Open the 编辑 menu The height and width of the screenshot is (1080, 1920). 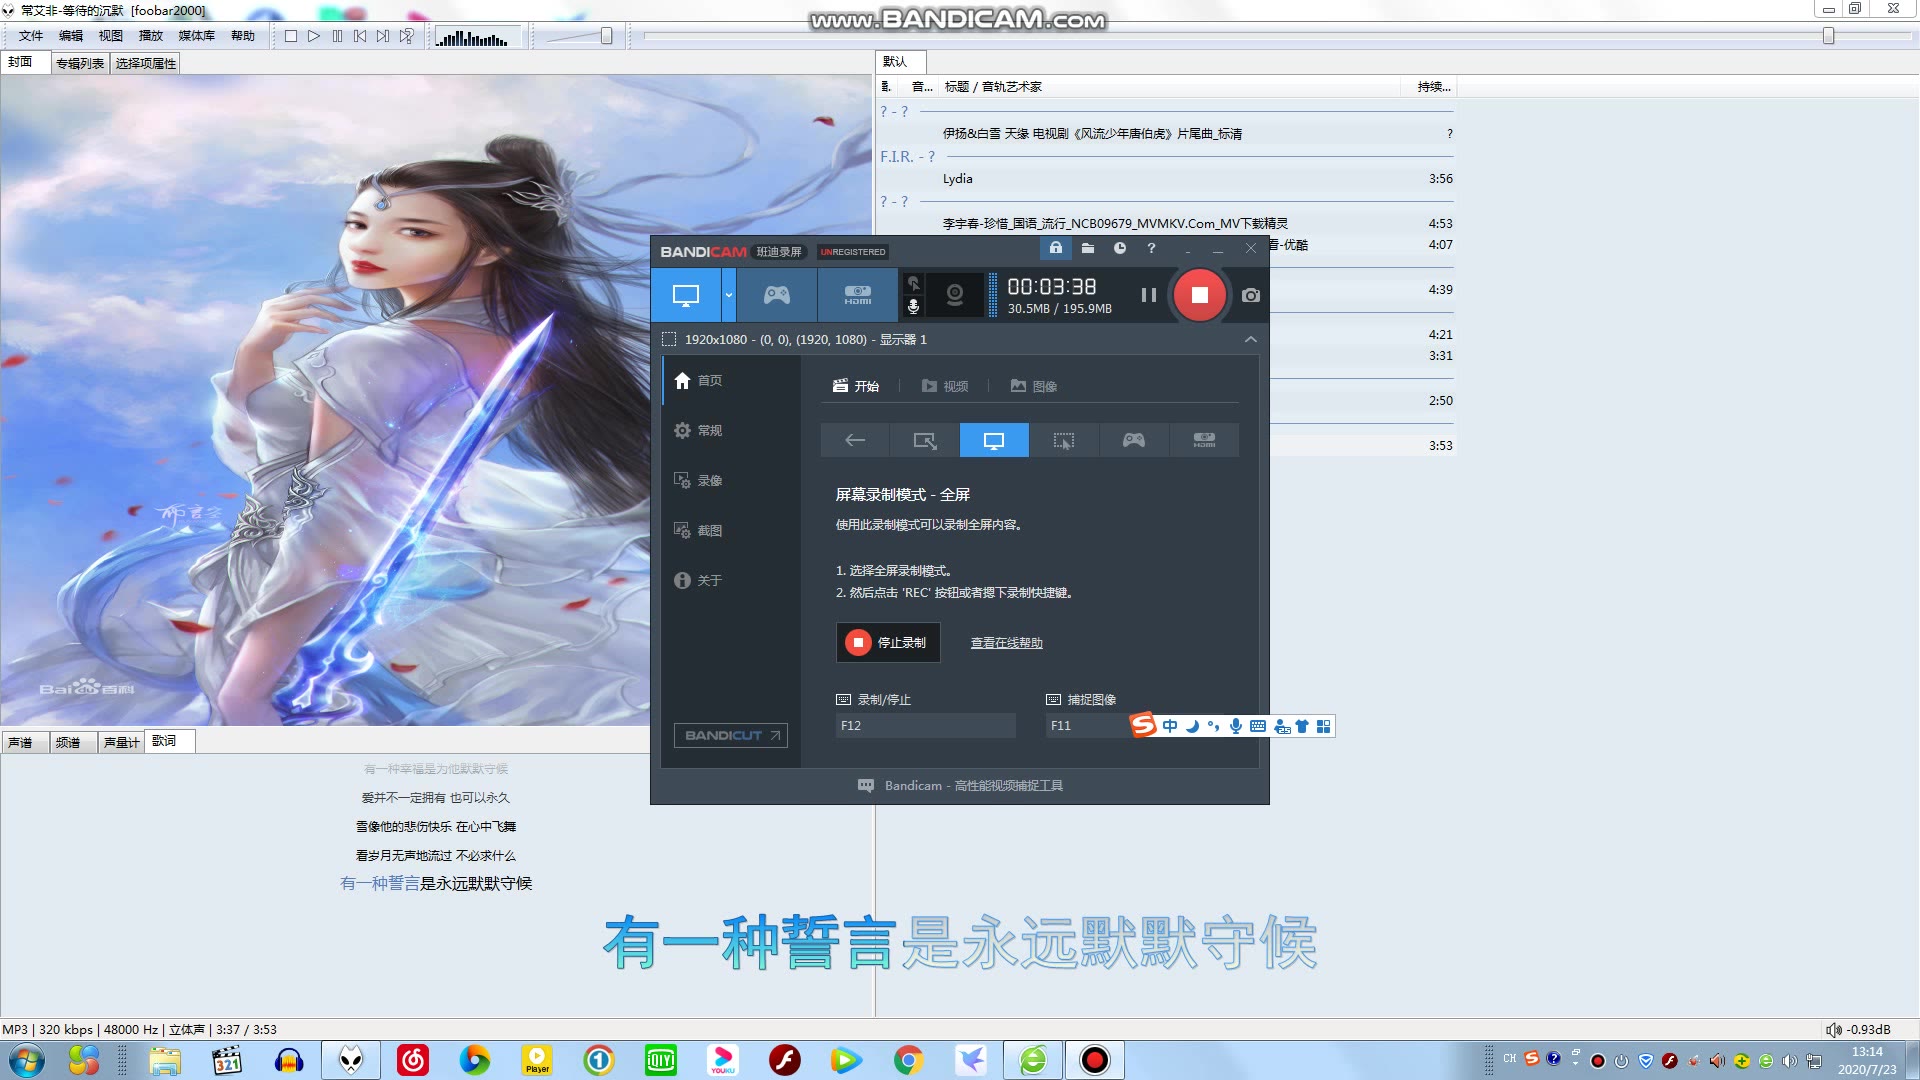pyautogui.click(x=71, y=36)
